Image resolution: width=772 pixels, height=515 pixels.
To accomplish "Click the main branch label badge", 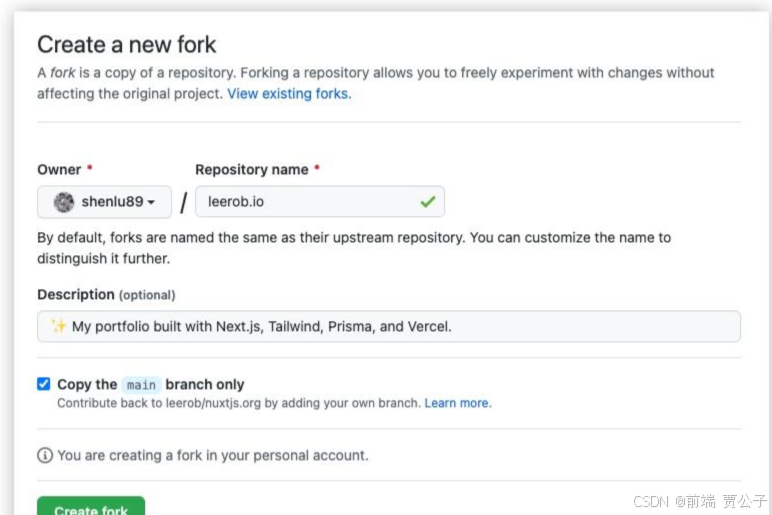I will click(x=141, y=385).
